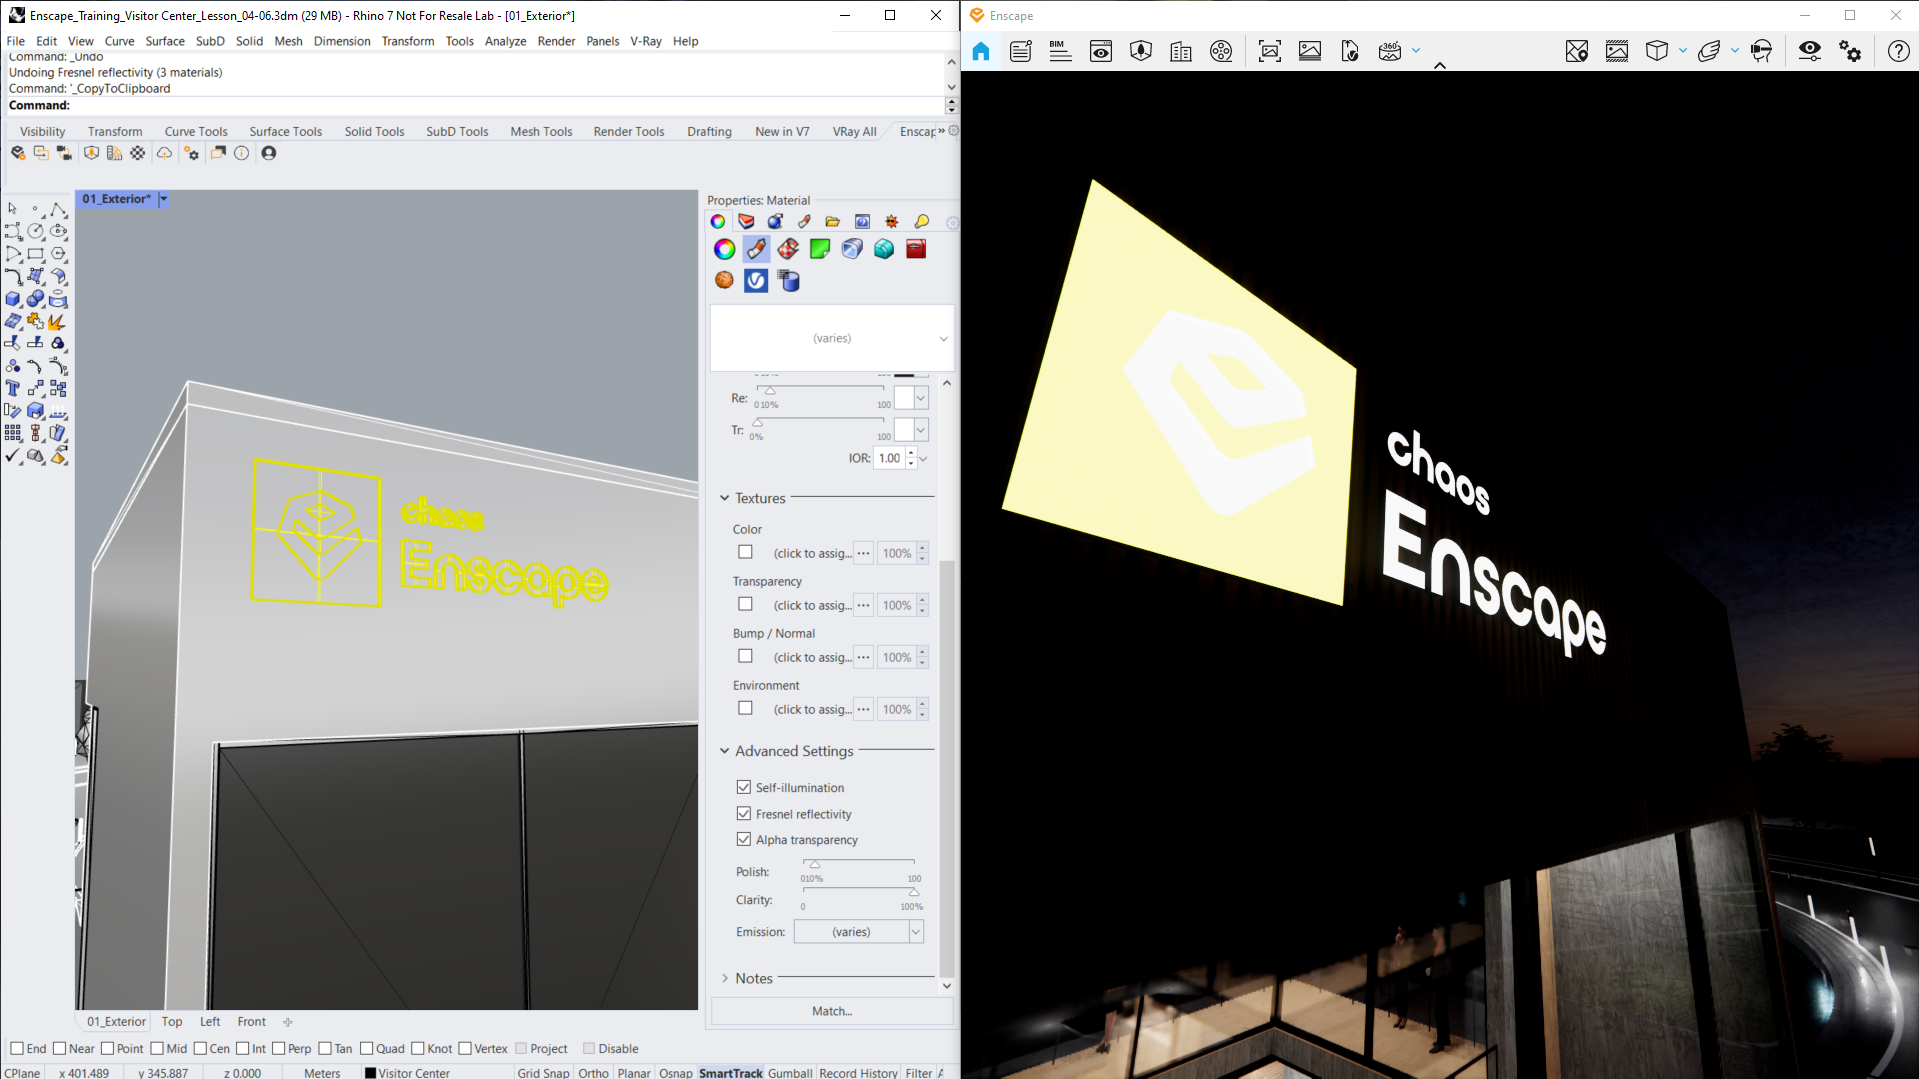The height and width of the screenshot is (1079, 1919).
Task: Click the Enscape help question mark icon
Action: [x=1898, y=51]
